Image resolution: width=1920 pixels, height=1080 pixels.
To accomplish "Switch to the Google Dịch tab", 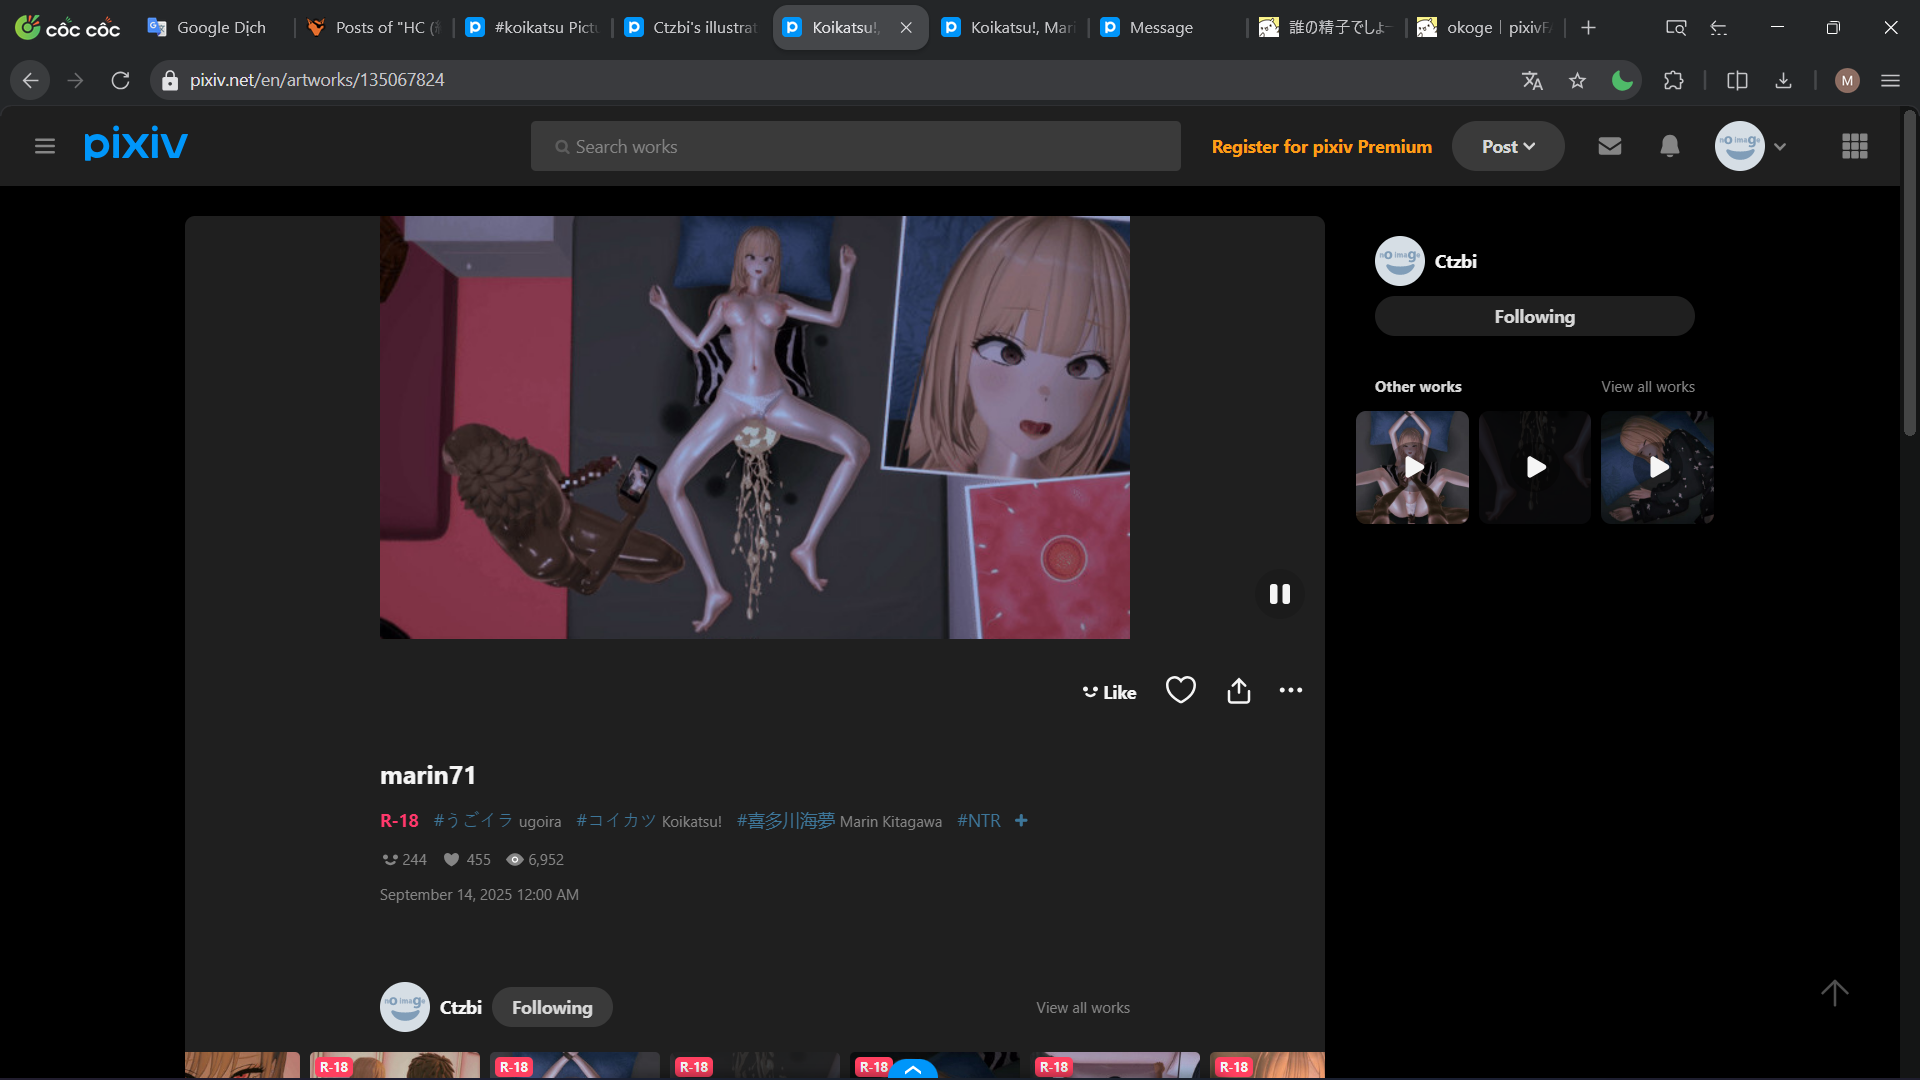I will click(x=220, y=27).
